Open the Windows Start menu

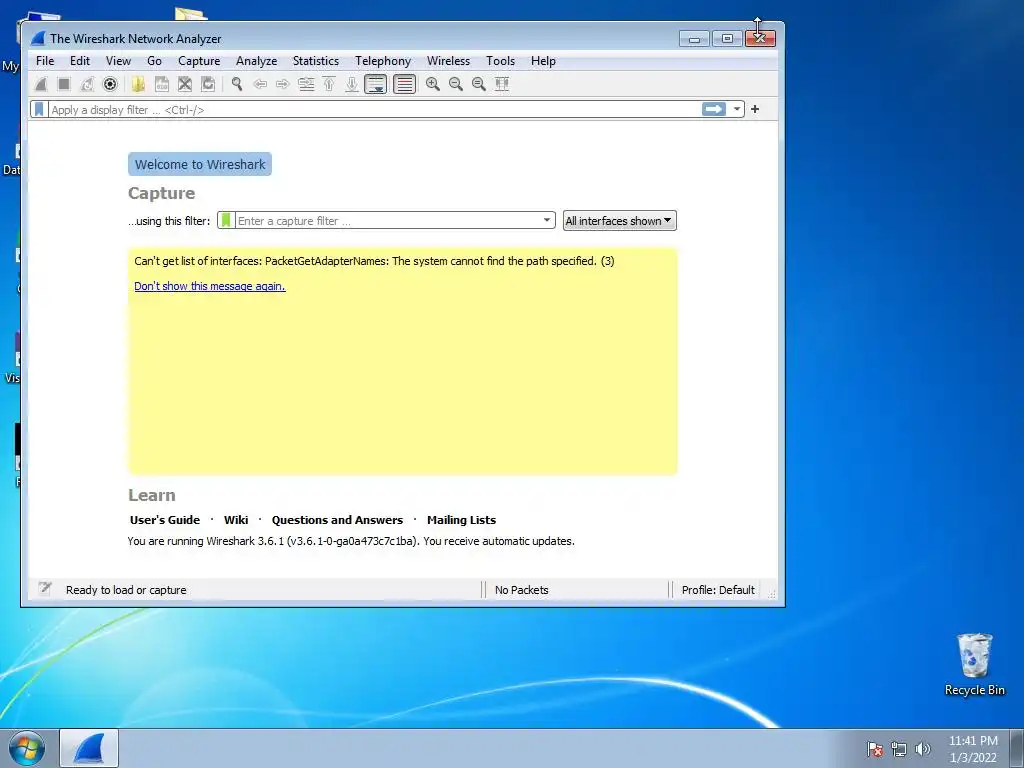click(27, 748)
